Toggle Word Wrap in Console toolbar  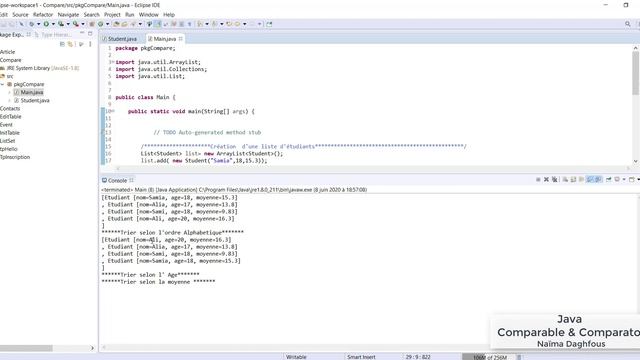click(581, 180)
